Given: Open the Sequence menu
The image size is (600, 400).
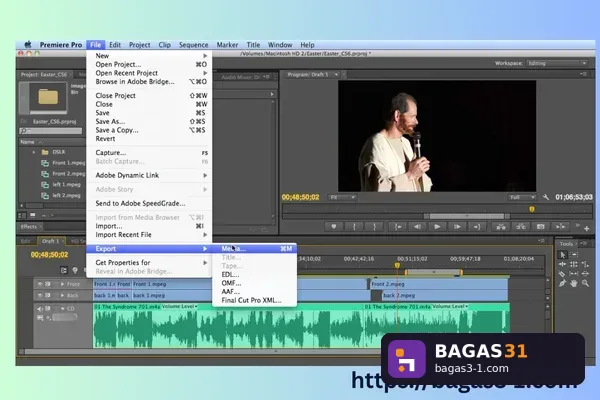Looking at the screenshot, I should pyautogui.click(x=193, y=45).
